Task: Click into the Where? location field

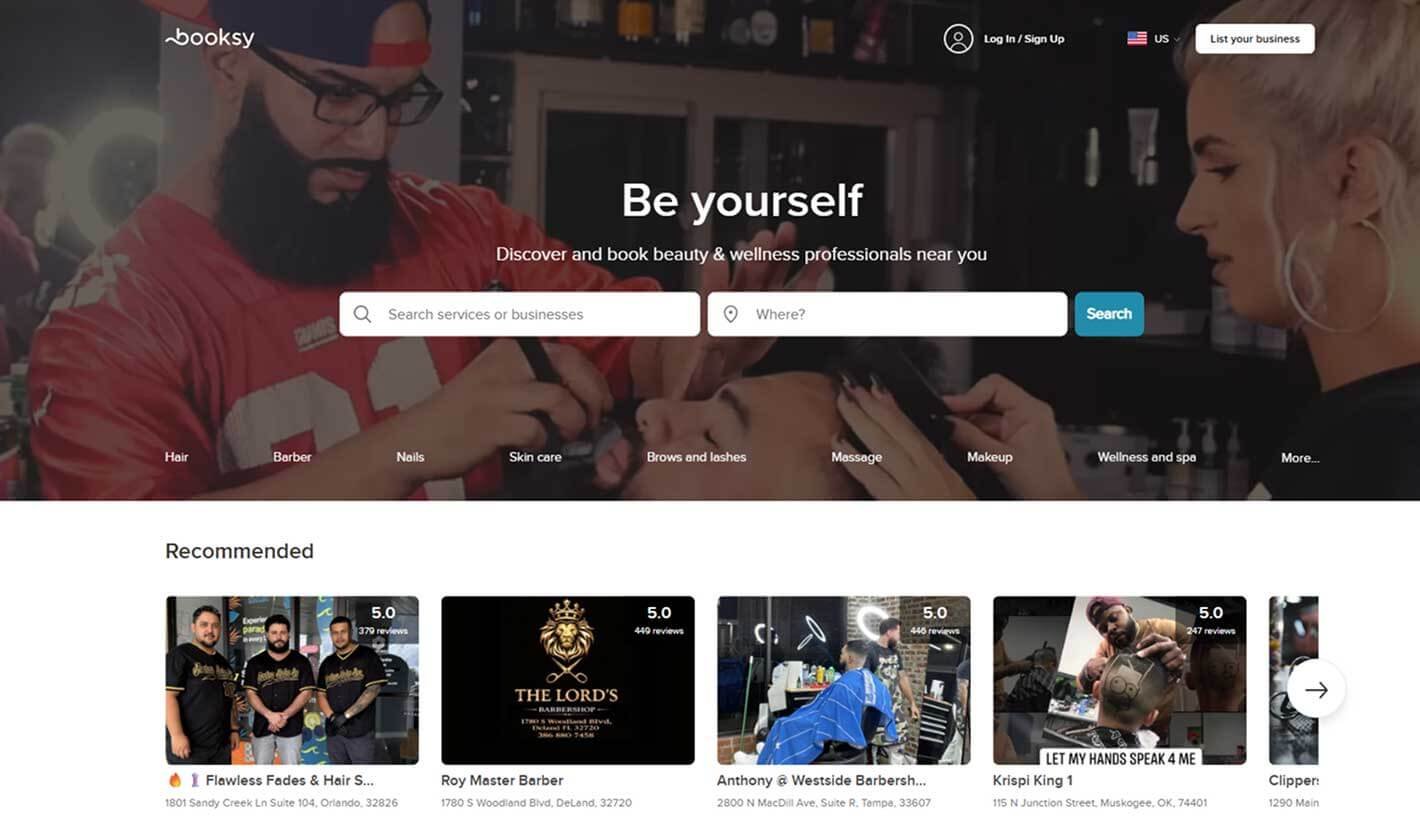Action: (887, 314)
